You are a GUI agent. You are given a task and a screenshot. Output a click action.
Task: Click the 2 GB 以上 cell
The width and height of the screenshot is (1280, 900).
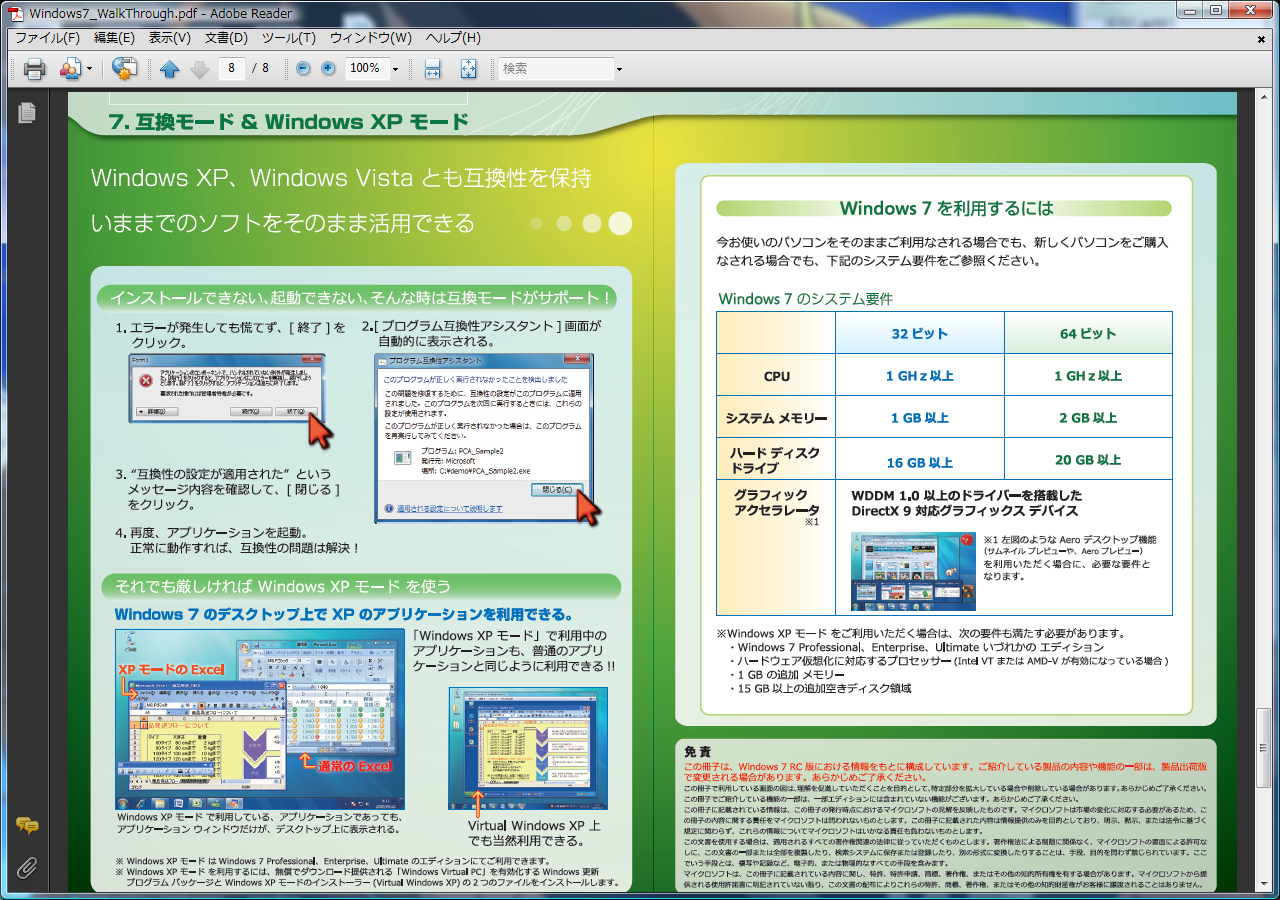point(1088,418)
